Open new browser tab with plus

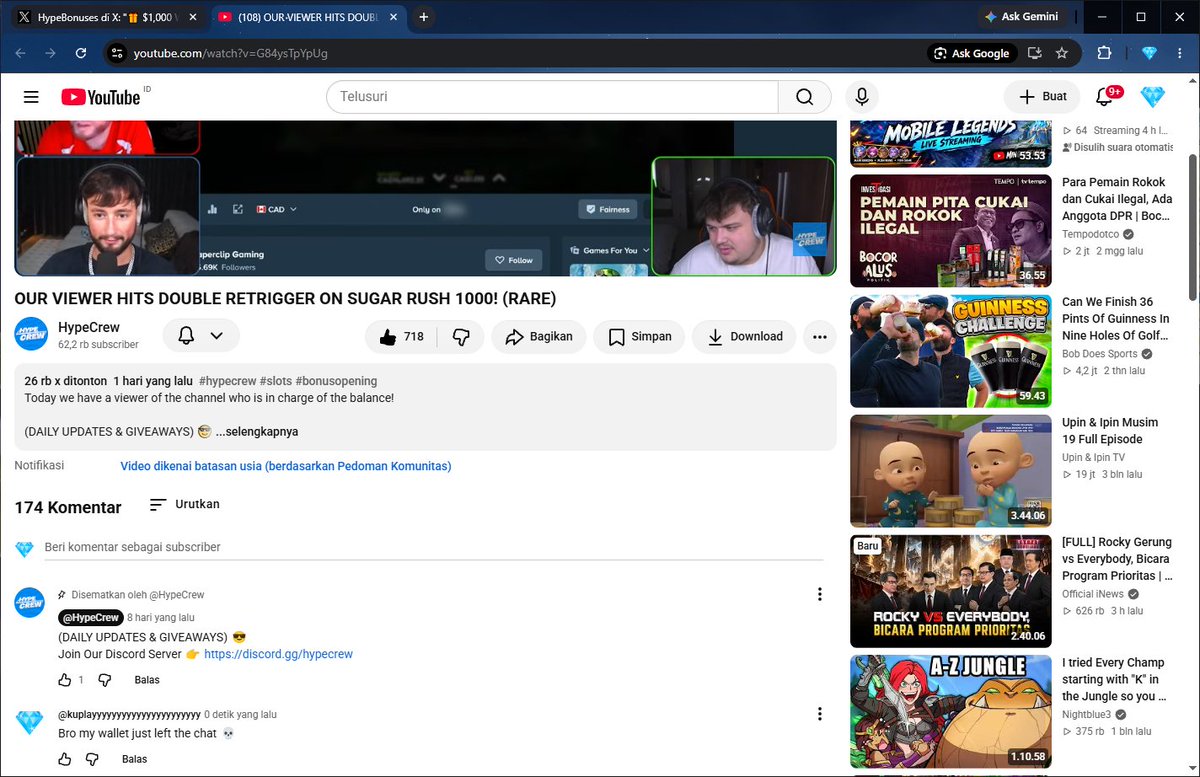point(424,17)
